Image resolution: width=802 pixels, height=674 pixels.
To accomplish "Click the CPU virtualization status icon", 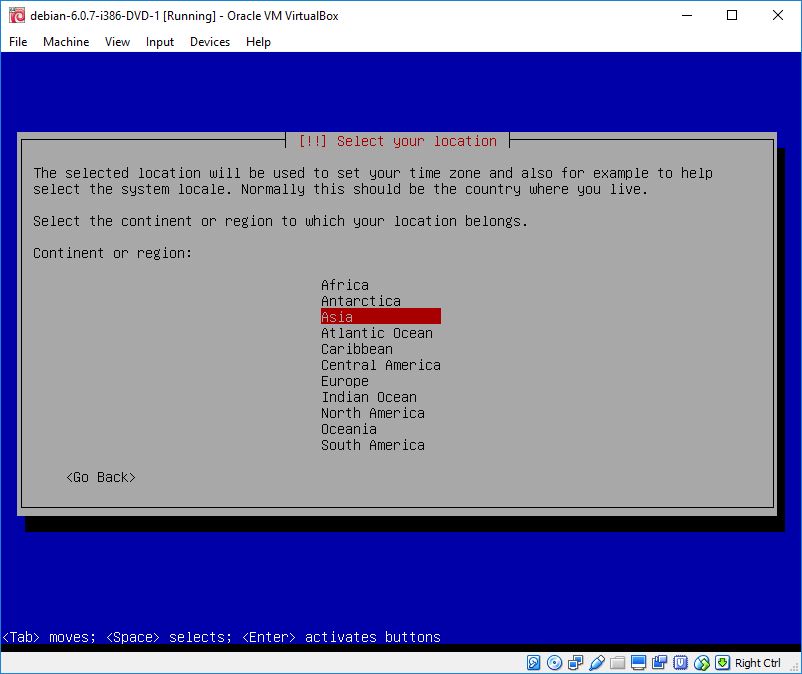I will point(680,663).
